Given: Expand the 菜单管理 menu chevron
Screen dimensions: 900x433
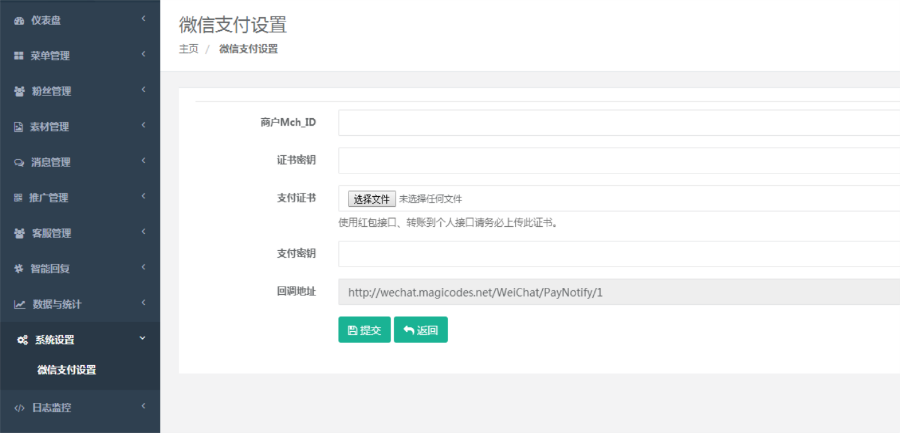Looking at the screenshot, I should coord(143,55).
